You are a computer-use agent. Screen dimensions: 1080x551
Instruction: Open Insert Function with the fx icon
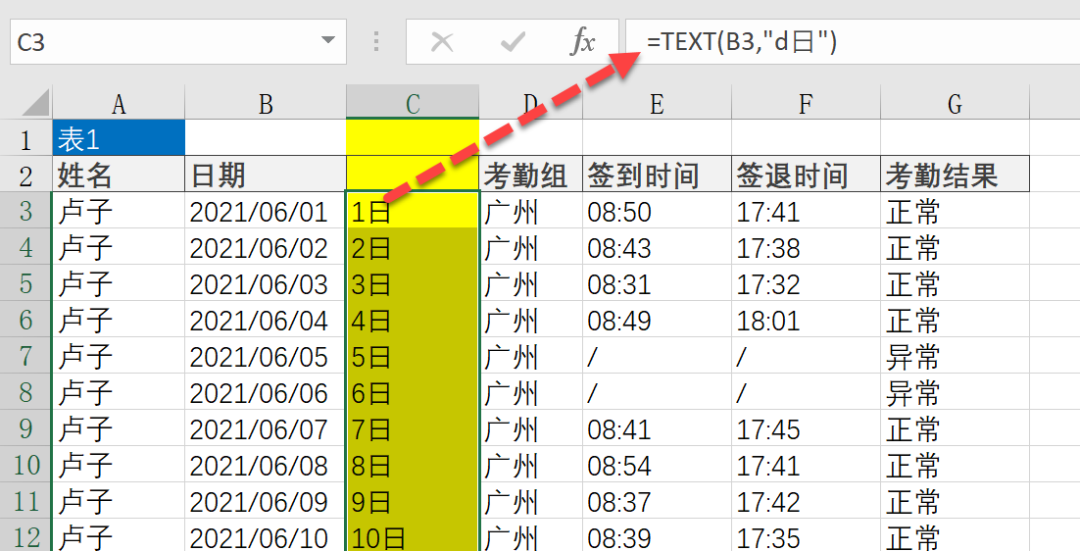click(x=583, y=42)
